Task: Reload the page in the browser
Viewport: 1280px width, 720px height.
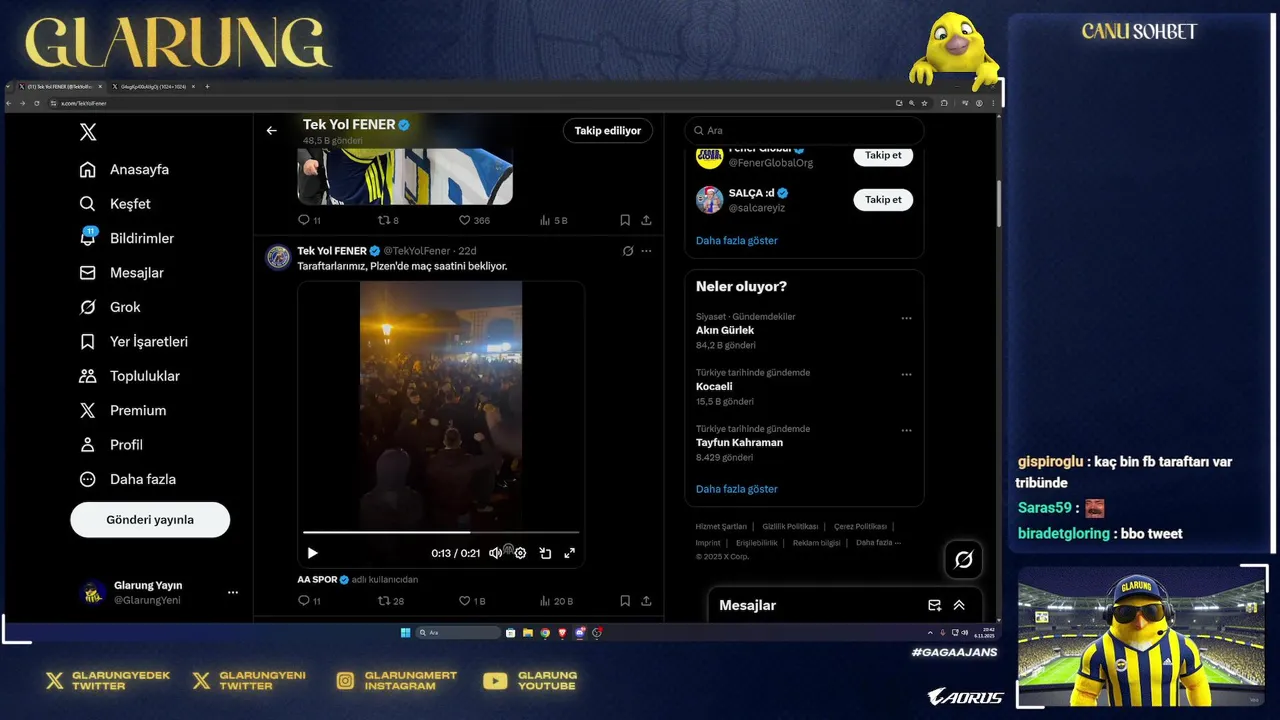Action: point(37,103)
